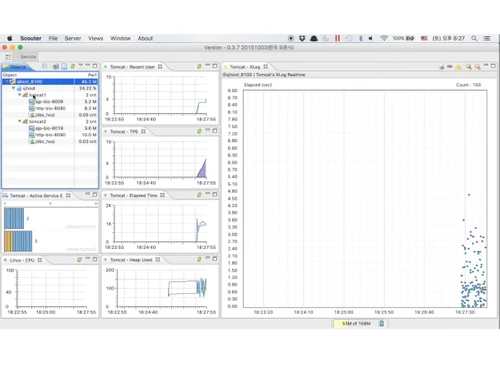The width and height of the screenshot is (500, 375).
Task: Open the About menu
Action: pos(145,38)
